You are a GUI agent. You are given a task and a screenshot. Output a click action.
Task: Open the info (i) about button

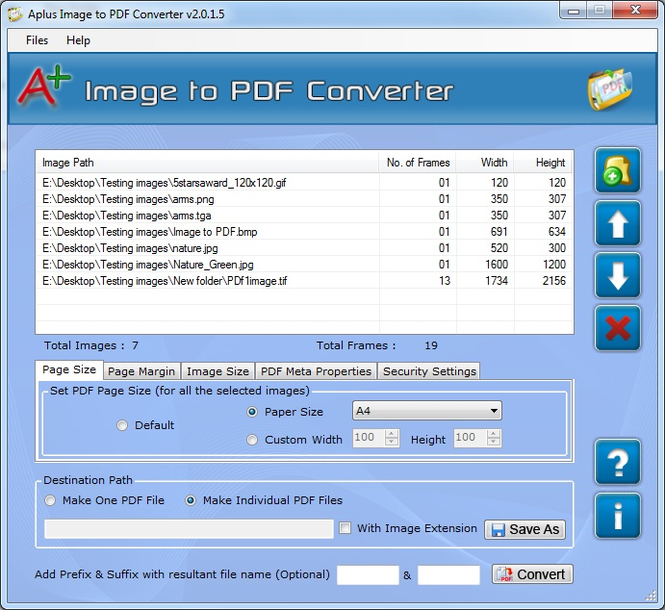pyautogui.click(x=618, y=515)
